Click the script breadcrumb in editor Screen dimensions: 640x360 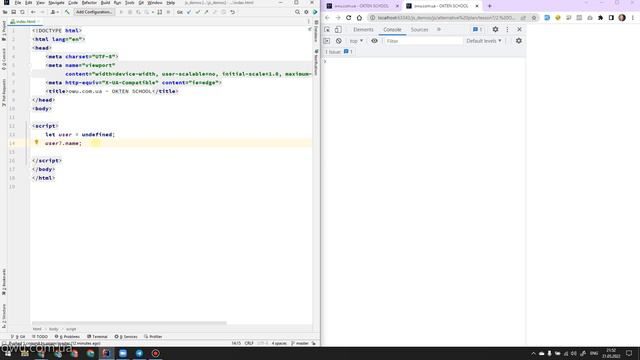[x=71, y=329]
